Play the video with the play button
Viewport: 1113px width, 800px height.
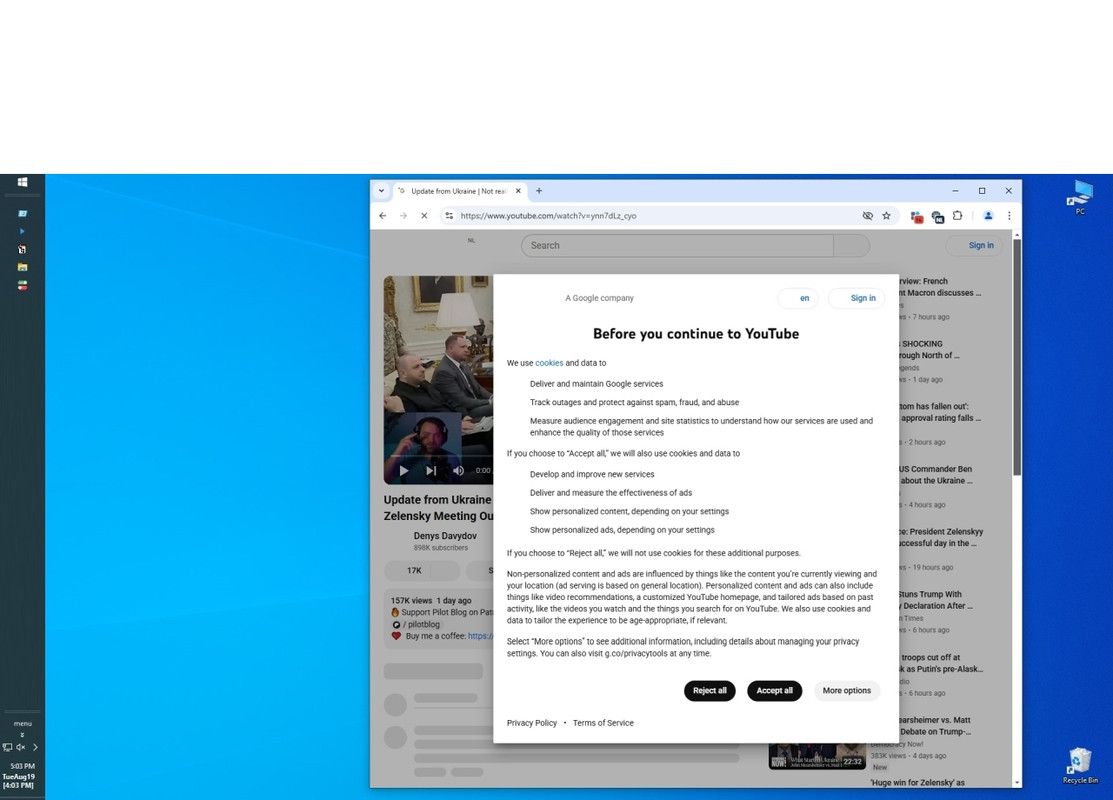pyautogui.click(x=404, y=471)
